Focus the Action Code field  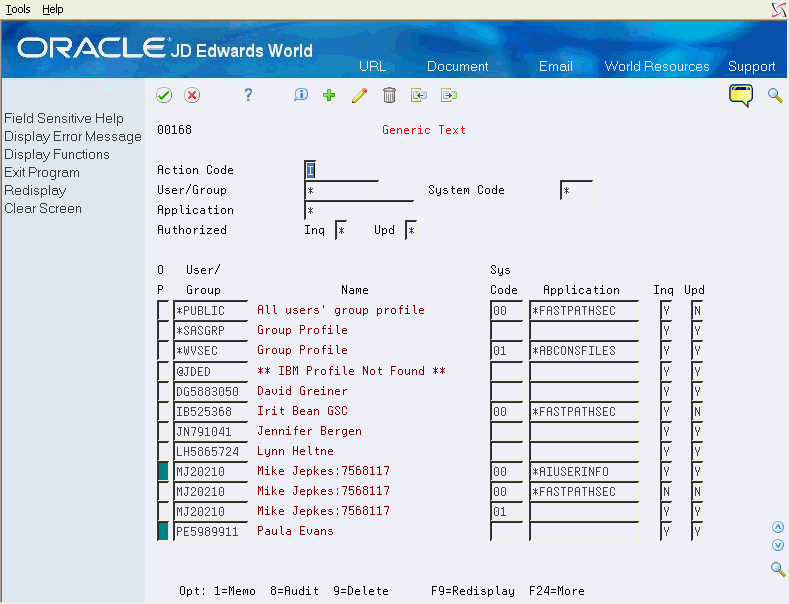pyautogui.click(x=310, y=170)
